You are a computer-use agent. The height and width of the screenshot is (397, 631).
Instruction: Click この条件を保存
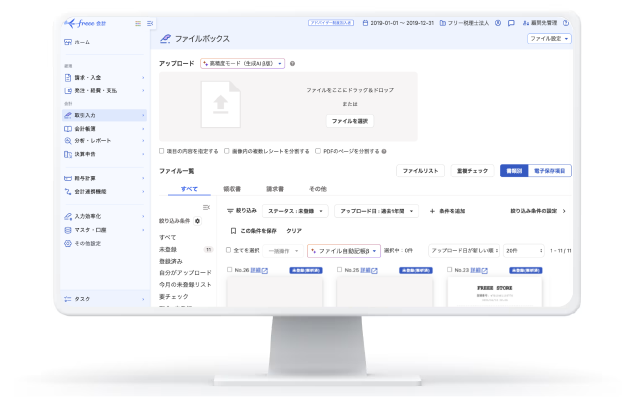pos(254,231)
